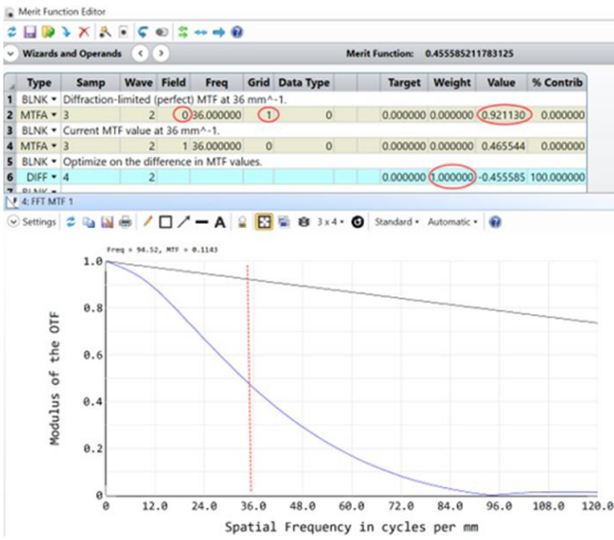Select the arrow annotation tool

[x=183, y=221]
